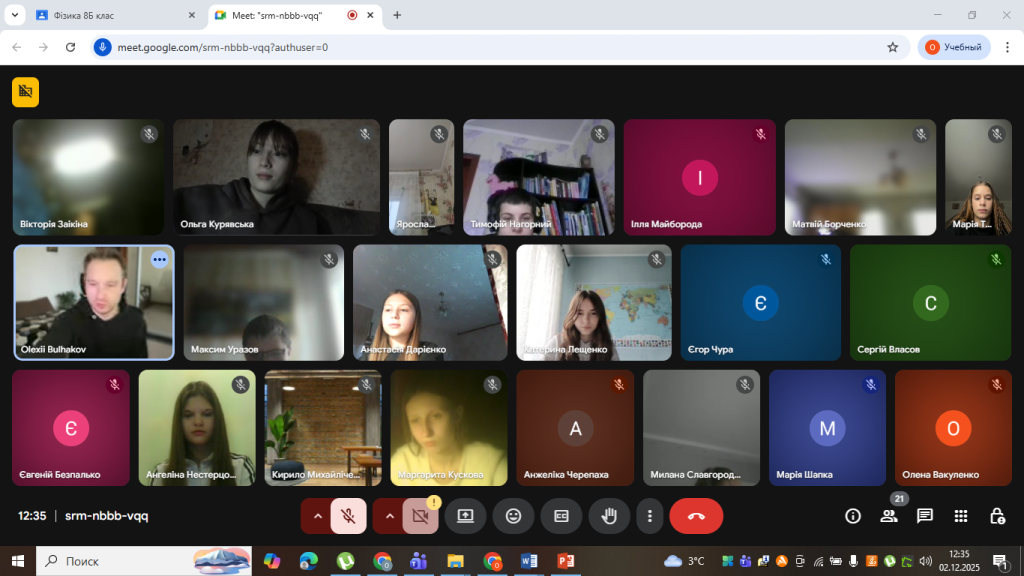
Task: Open File Explorer from the taskbar
Action: [x=455, y=561]
